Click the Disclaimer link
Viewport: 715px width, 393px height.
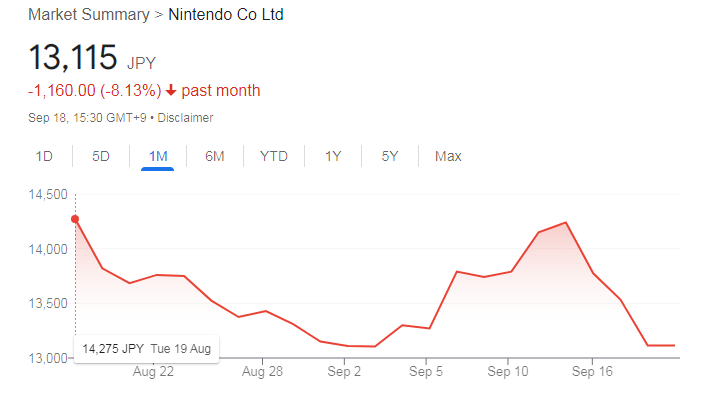(x=185, y=118)
